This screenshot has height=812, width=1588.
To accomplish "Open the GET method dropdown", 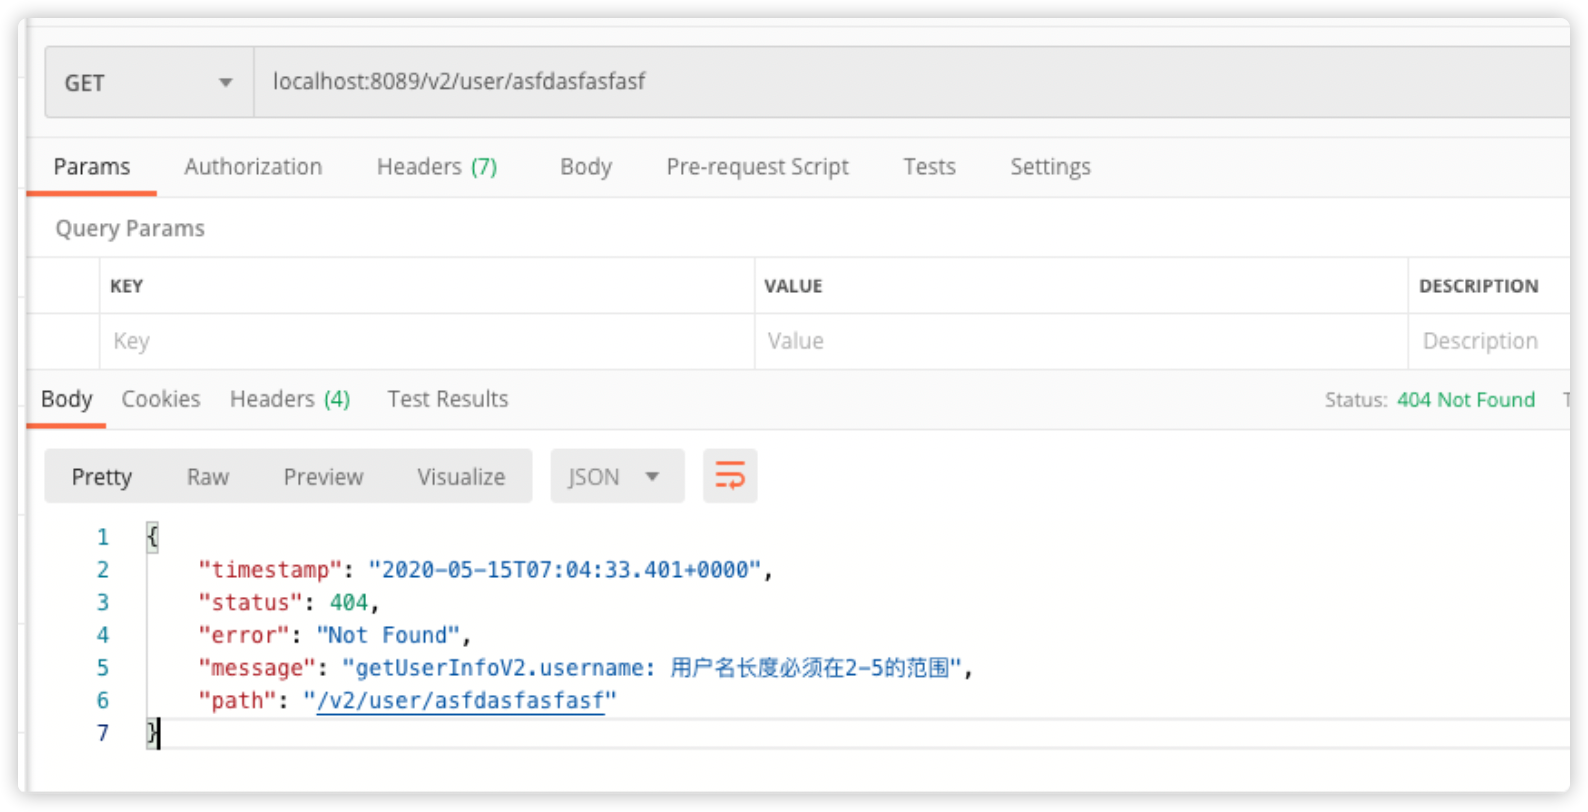I will (149, 82).
